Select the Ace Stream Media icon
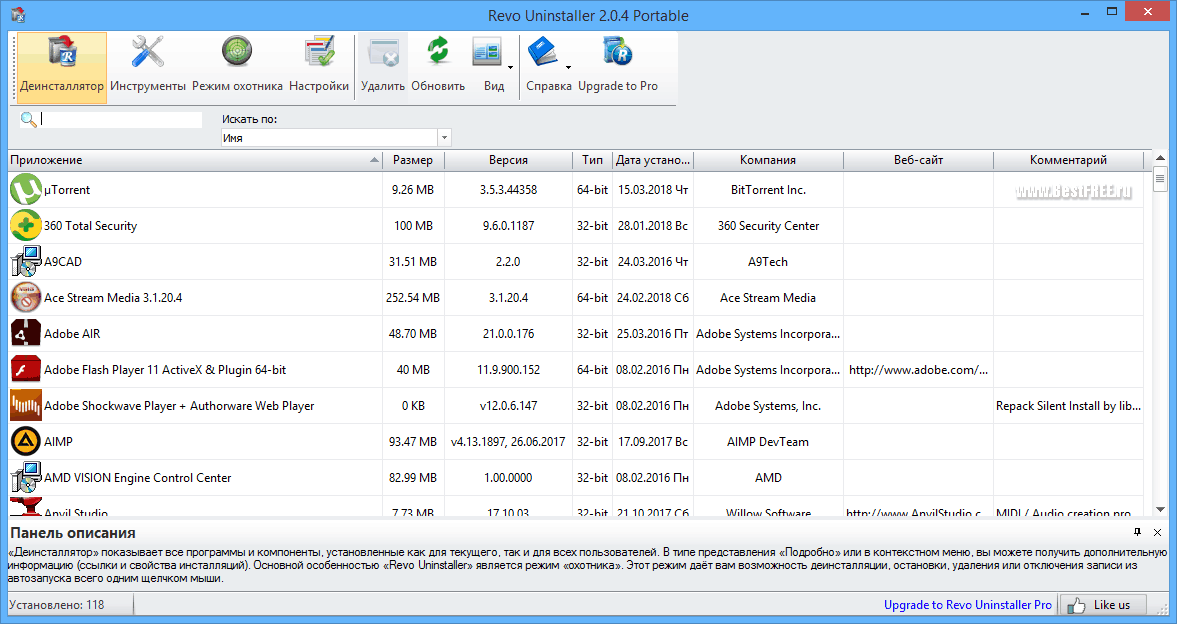 (26, 297)
